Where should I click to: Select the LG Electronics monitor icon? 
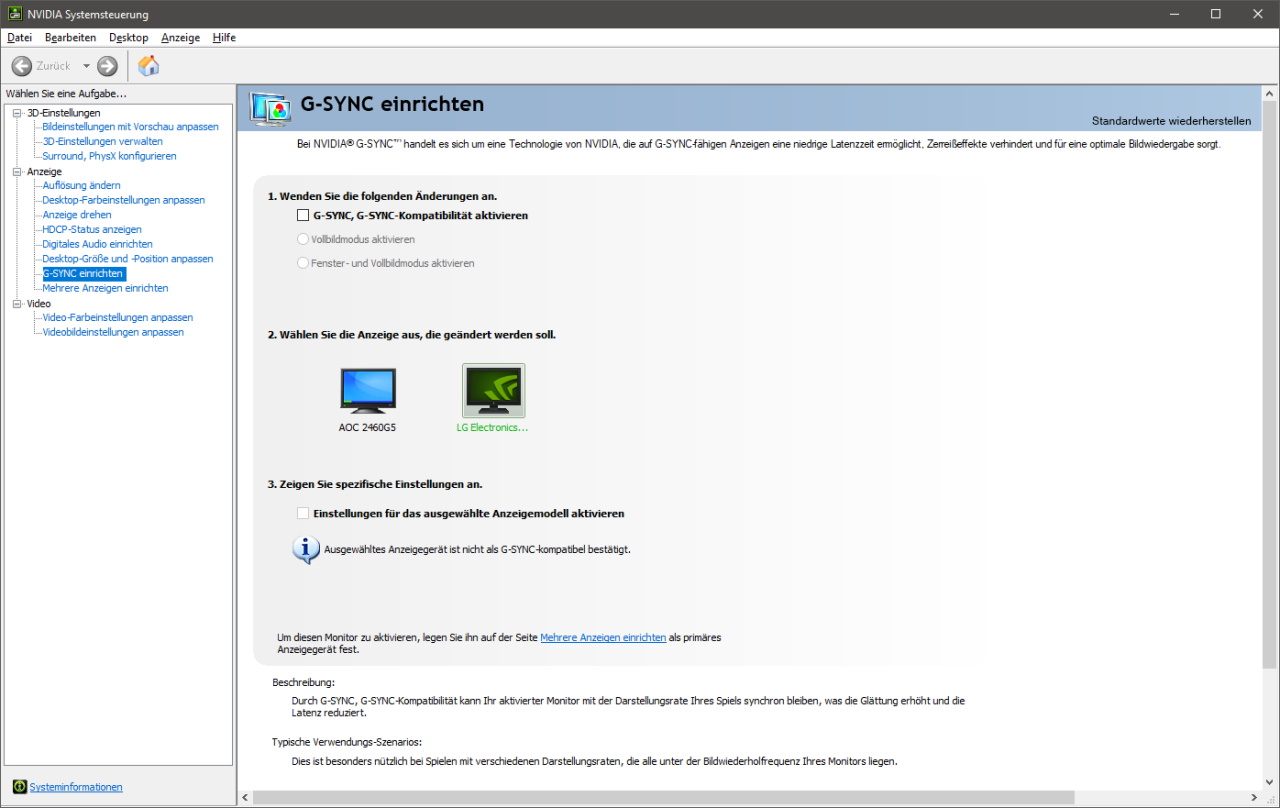[x=493, y=391]
